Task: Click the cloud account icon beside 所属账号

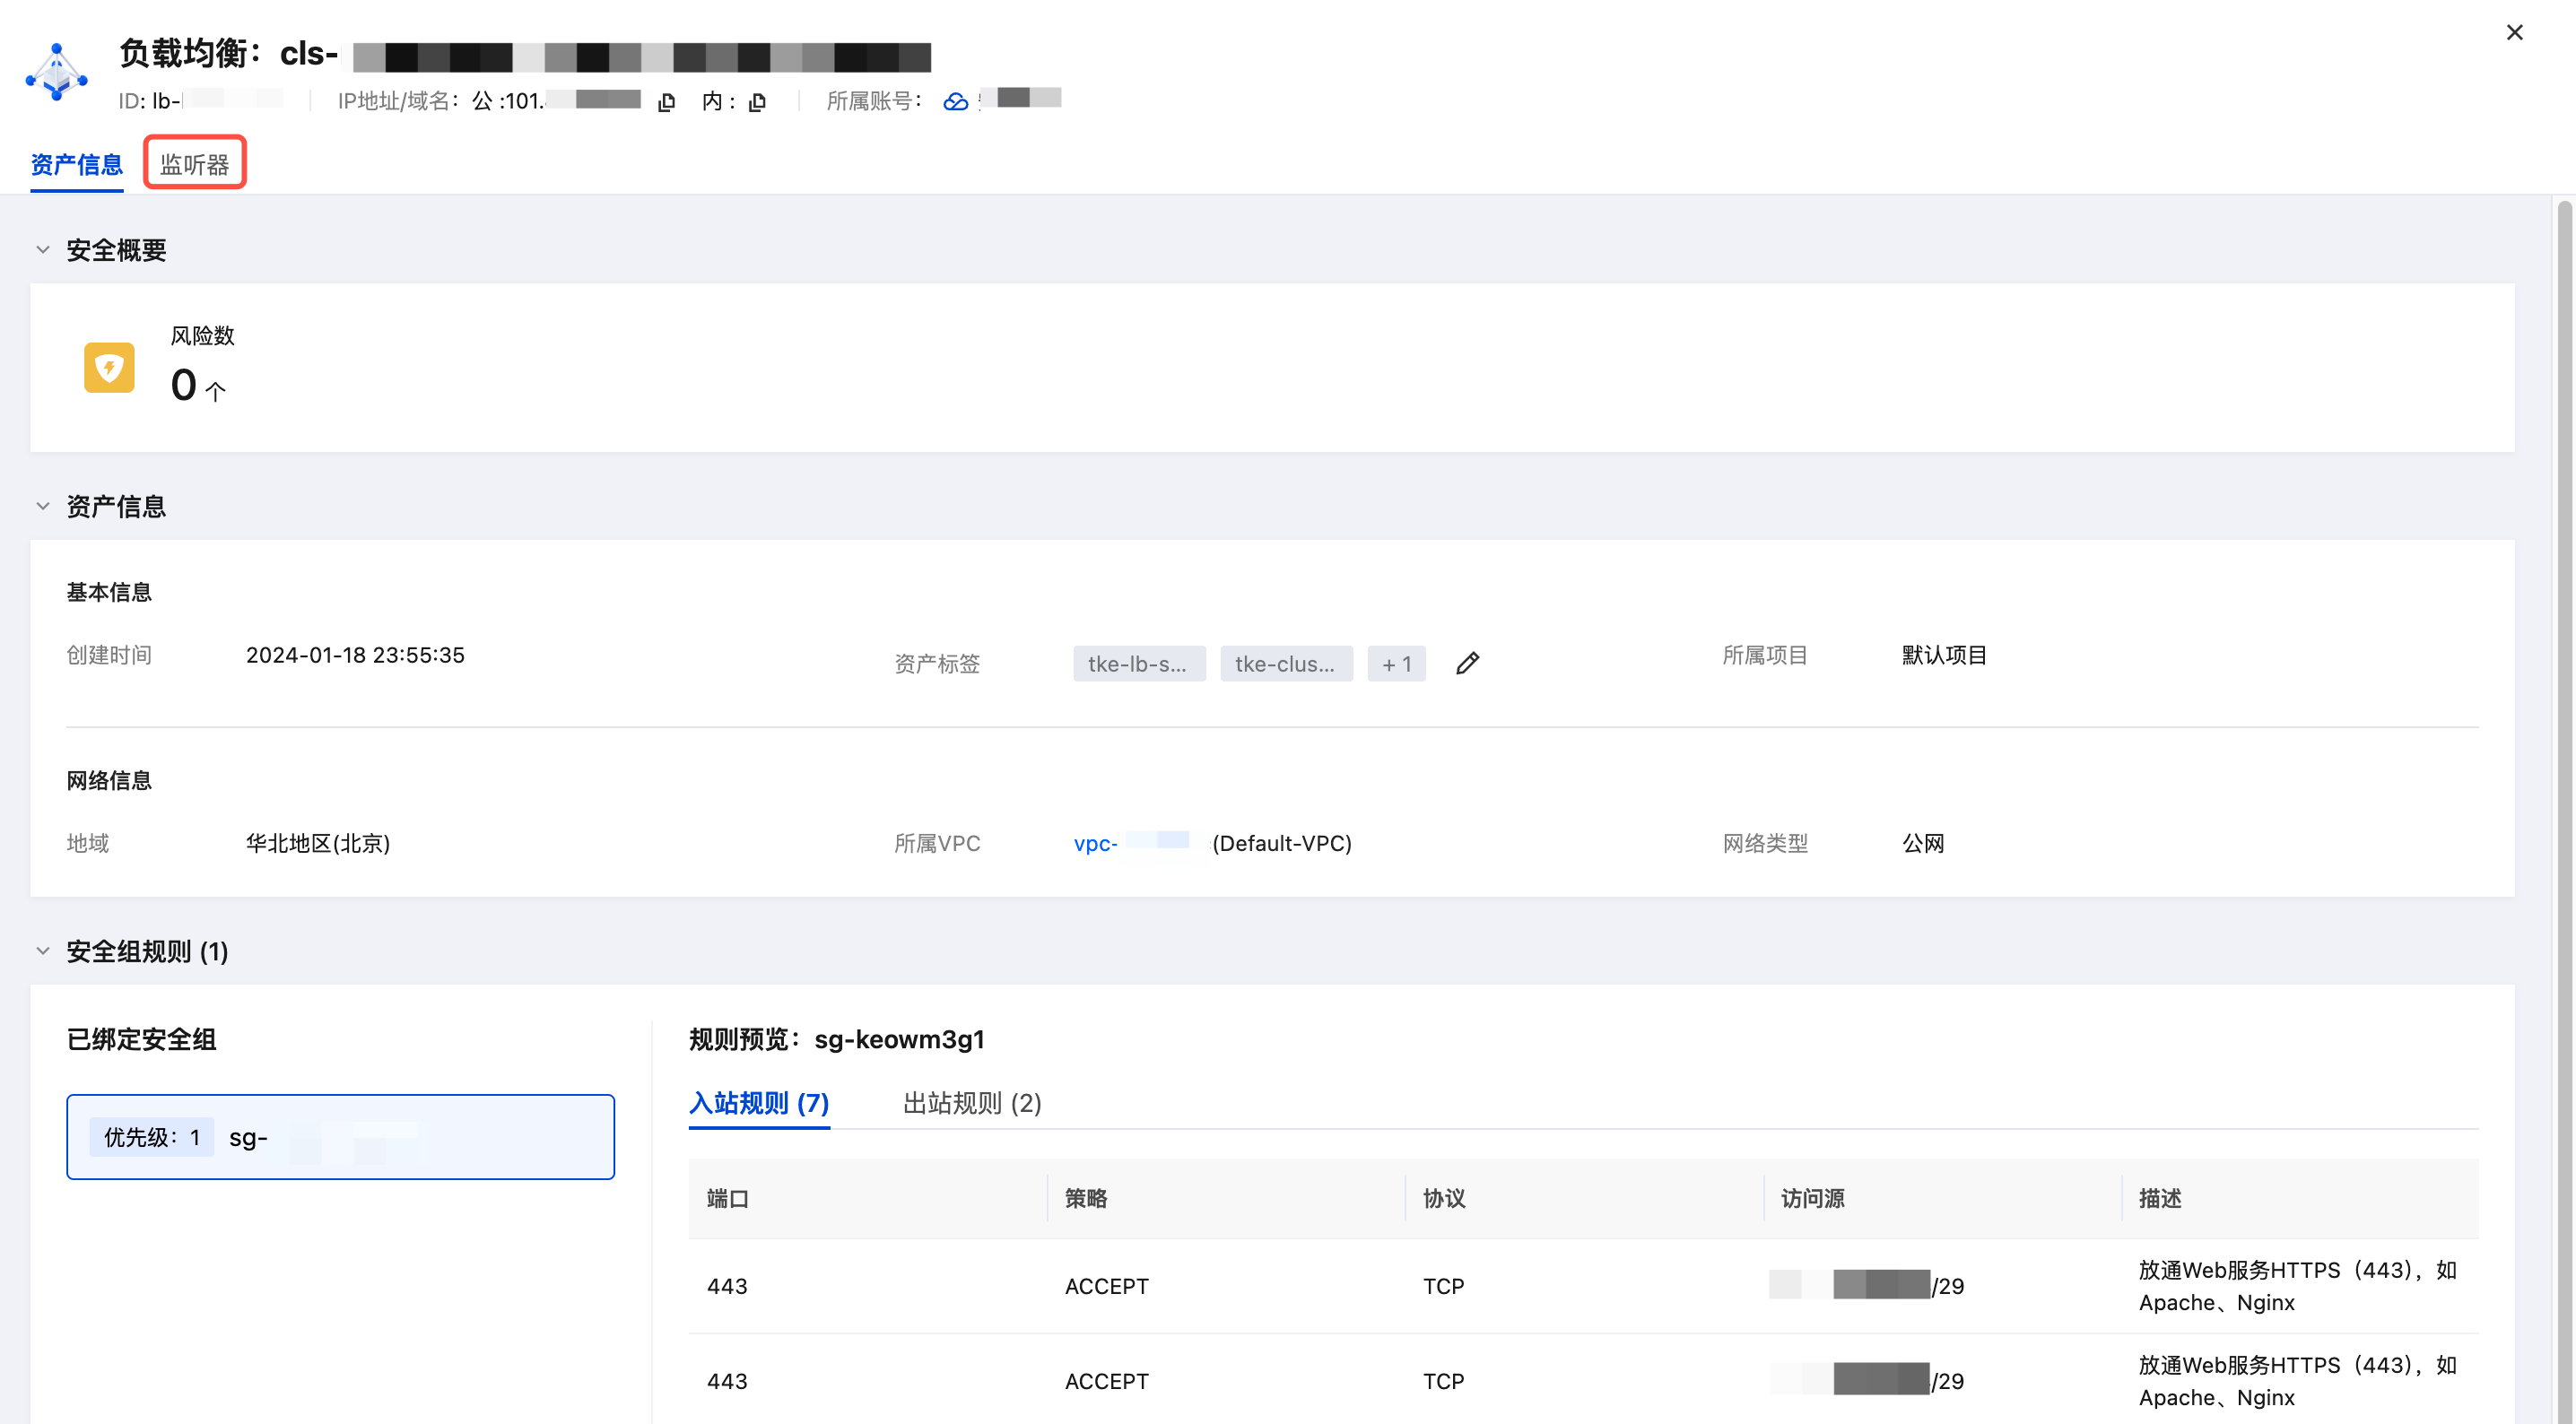Action: (955, 101)
